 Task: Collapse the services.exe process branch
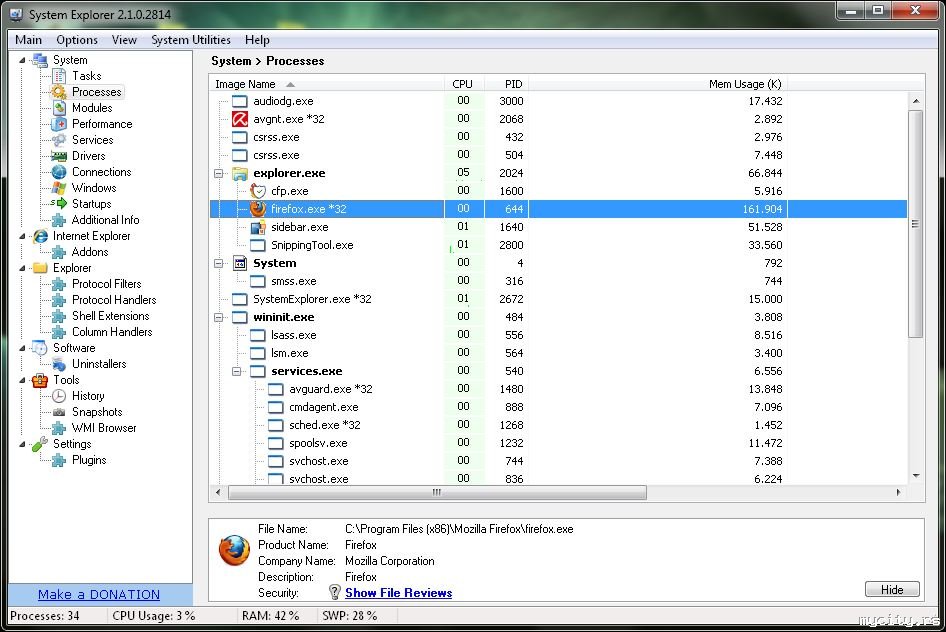[236, 371]
